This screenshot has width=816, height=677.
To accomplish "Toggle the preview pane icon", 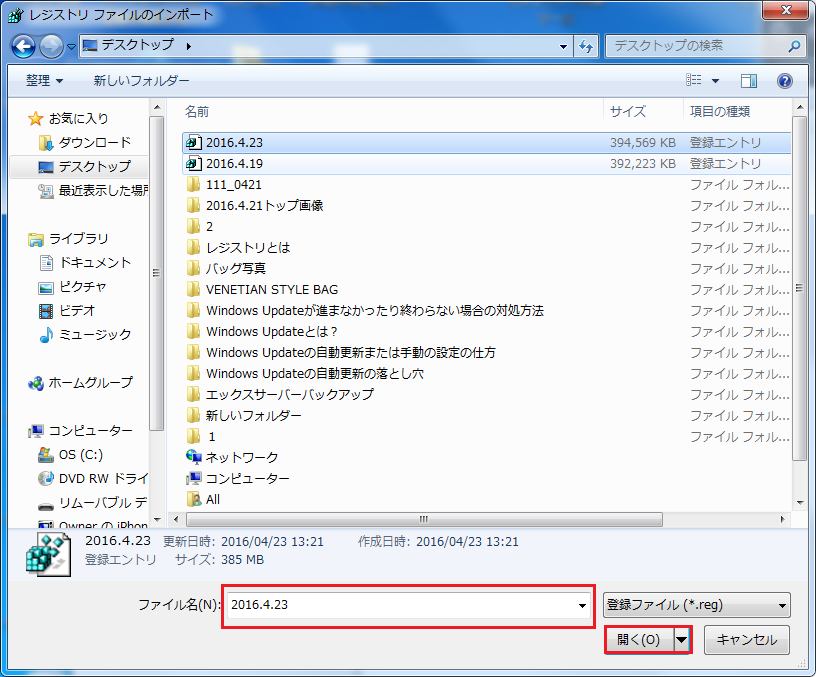I will [x=749, y=81].
